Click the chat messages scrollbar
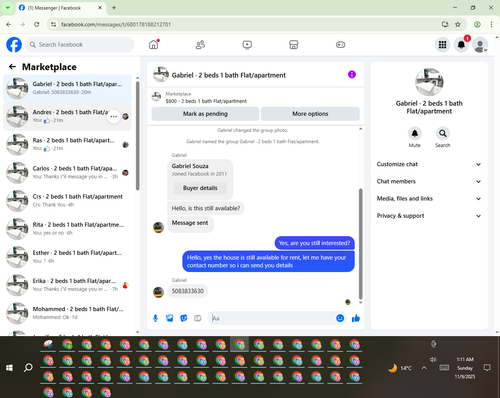This screenshot has height=398, width=500. 360,244
